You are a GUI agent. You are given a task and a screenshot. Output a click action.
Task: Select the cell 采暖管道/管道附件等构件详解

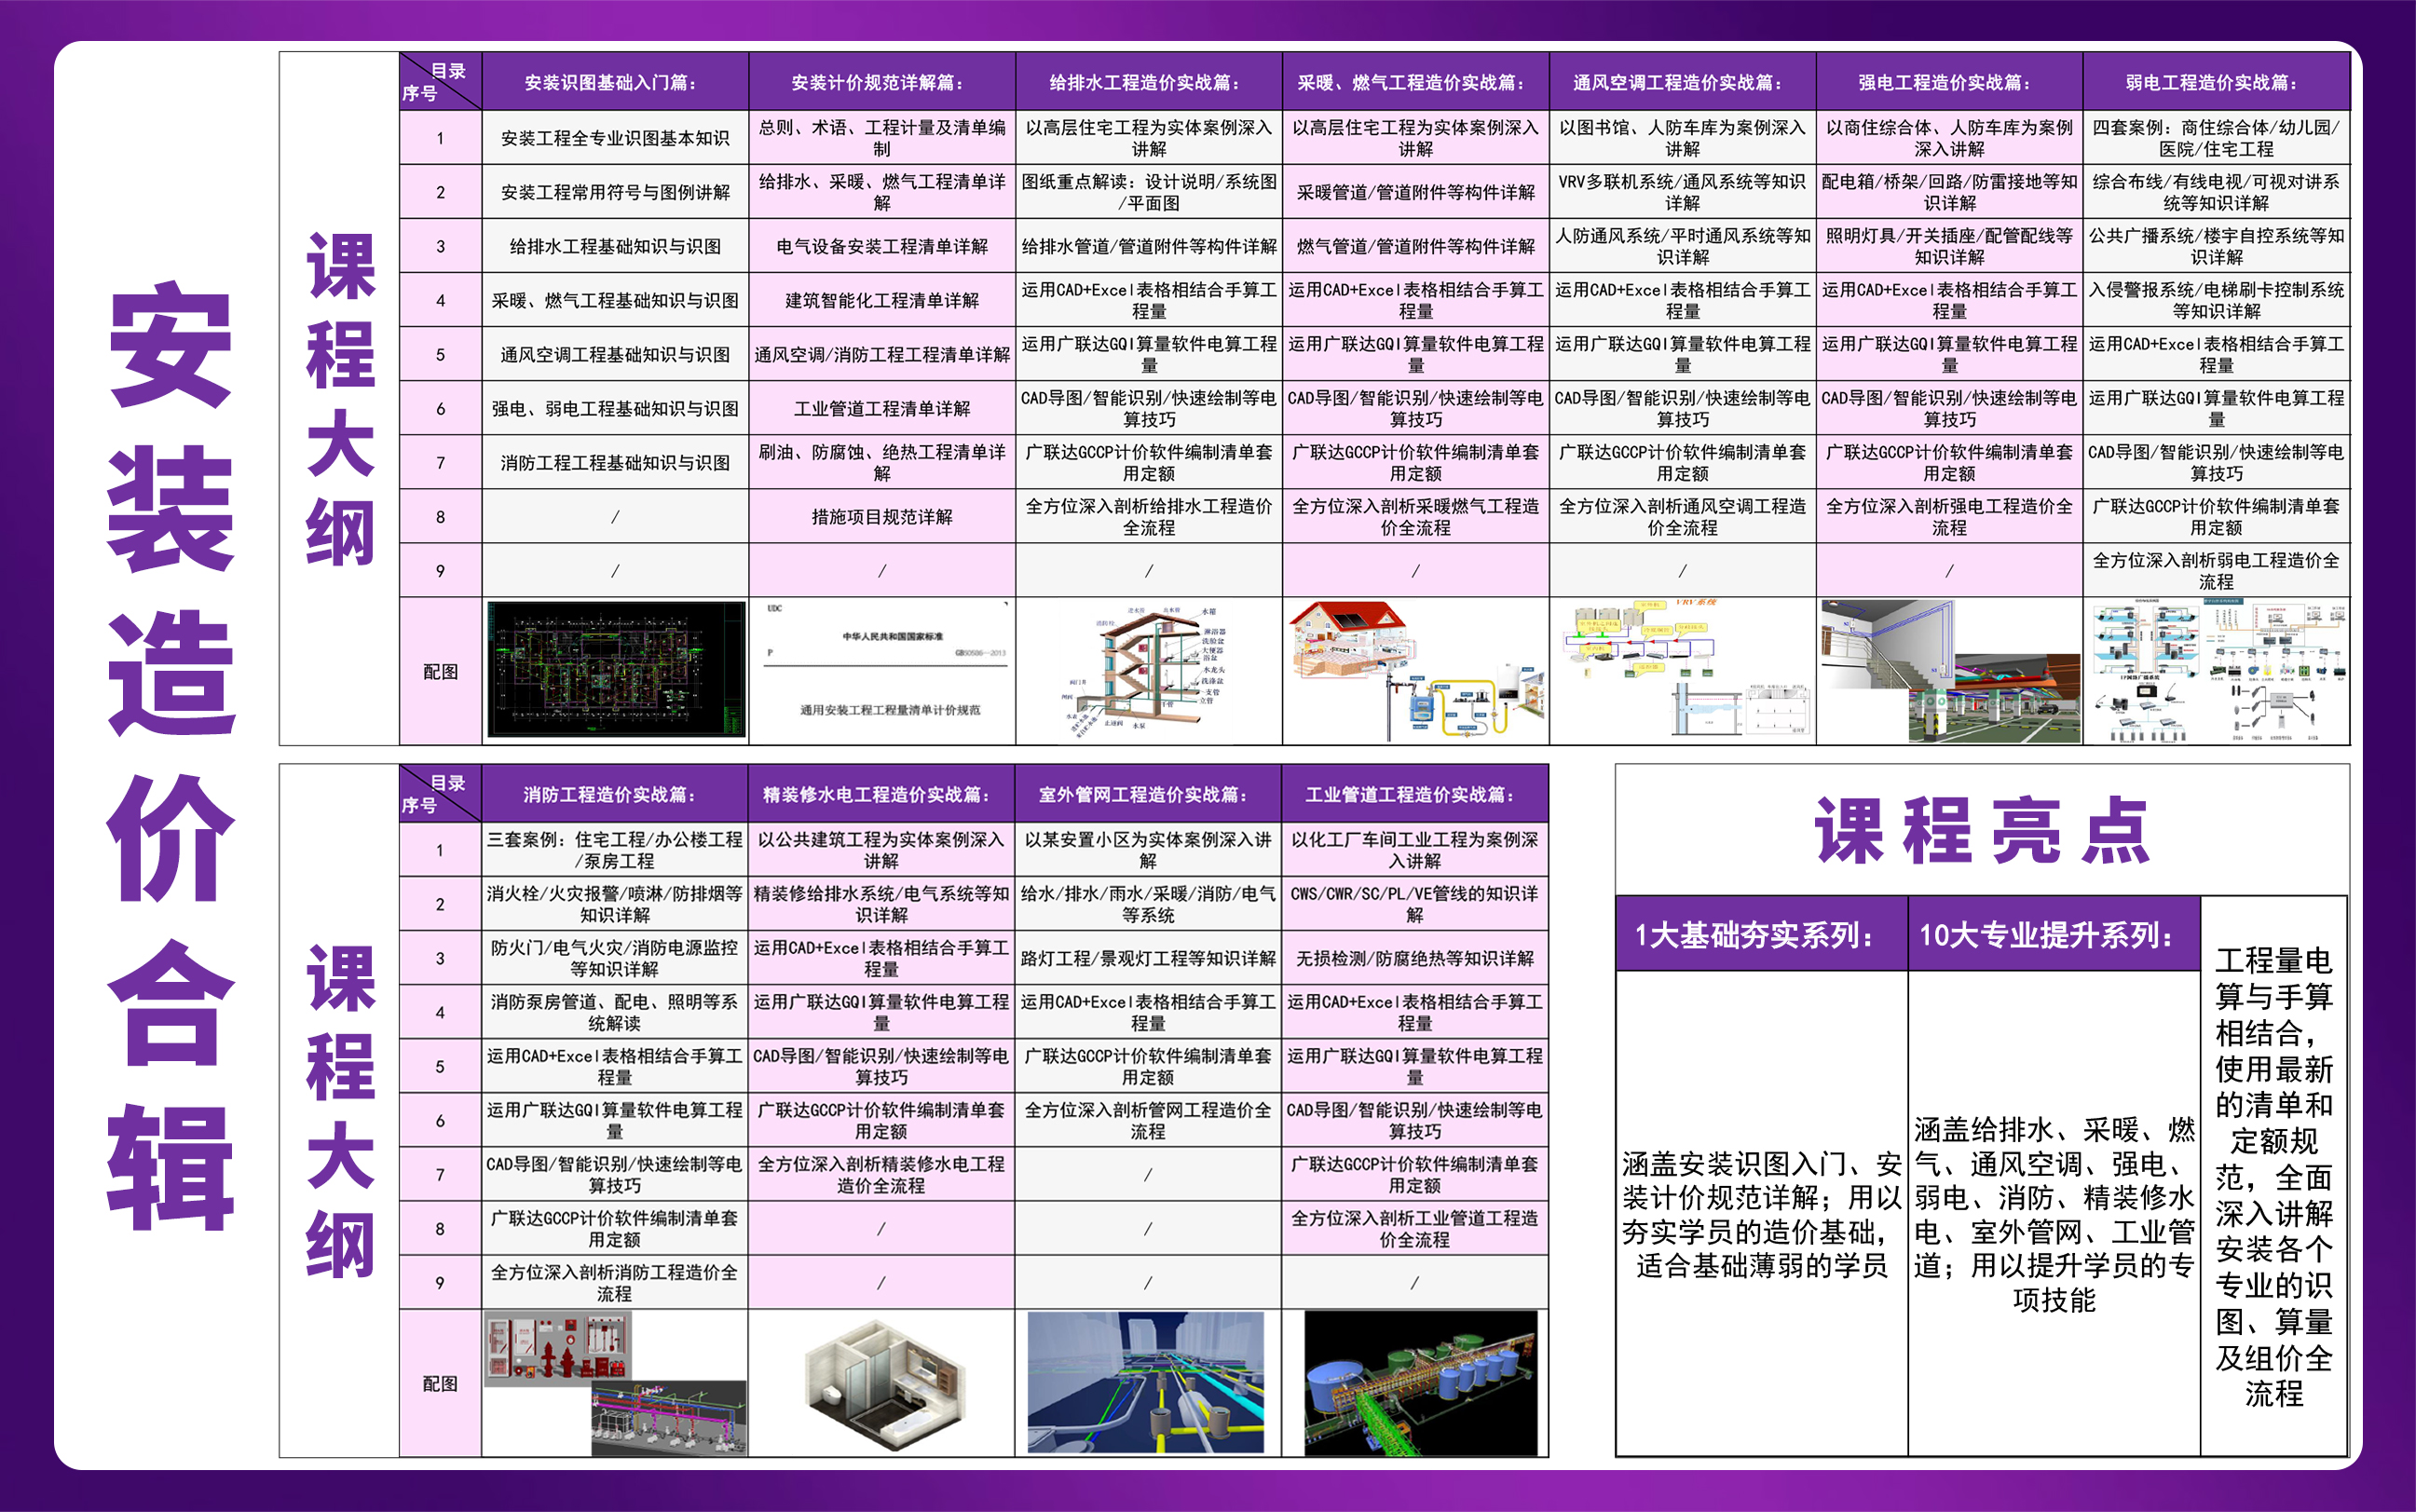click(x=1416, y=192)
